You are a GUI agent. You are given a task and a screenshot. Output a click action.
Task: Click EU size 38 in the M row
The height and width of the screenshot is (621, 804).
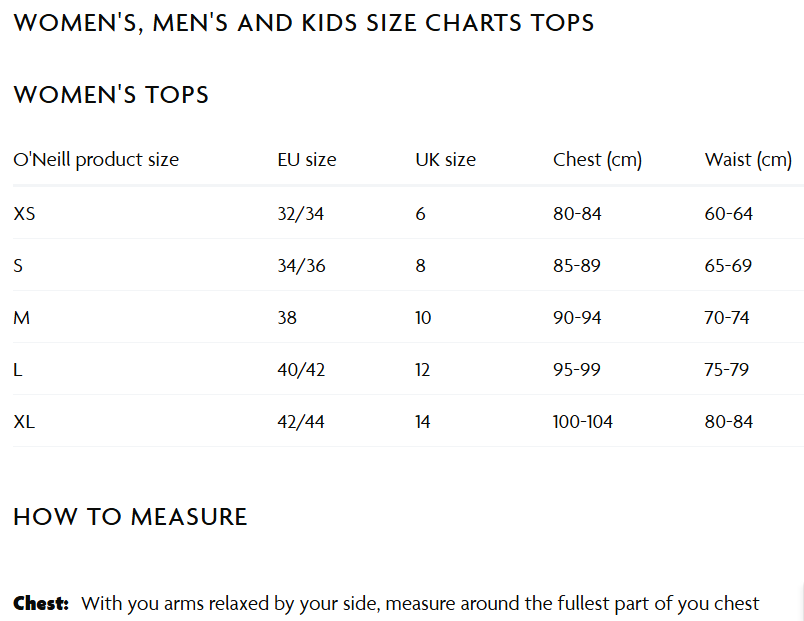[287, 318]
